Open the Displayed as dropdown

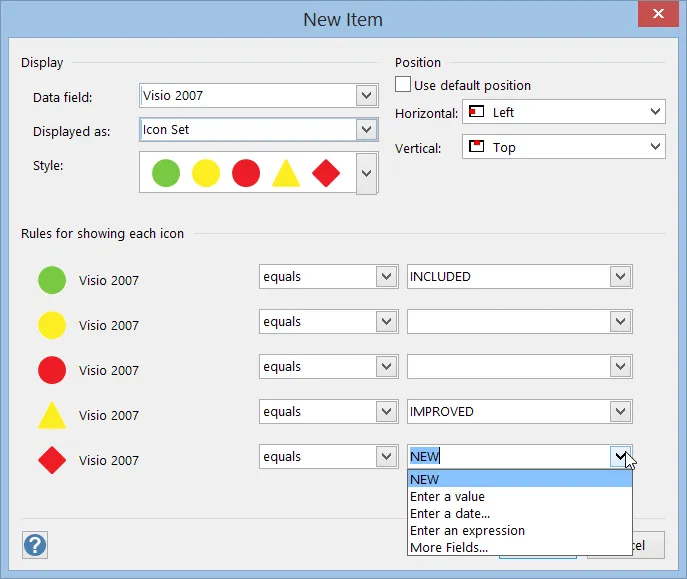tap(367, 129)
